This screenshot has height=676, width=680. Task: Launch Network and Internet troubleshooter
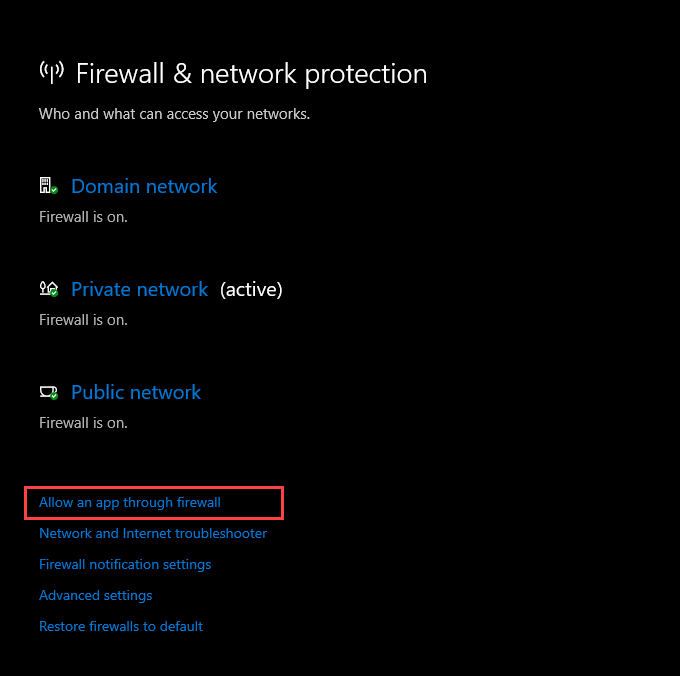click(153, 534)
